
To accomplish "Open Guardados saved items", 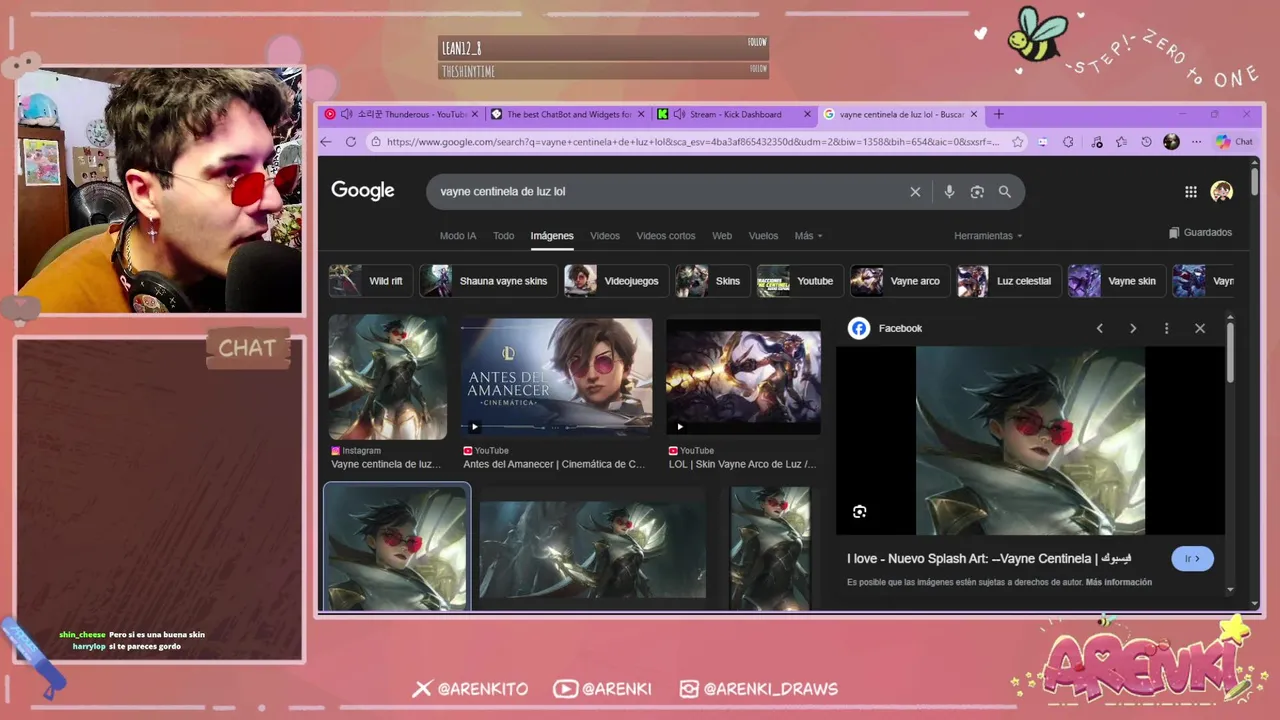I will [x=1200, y=232].
